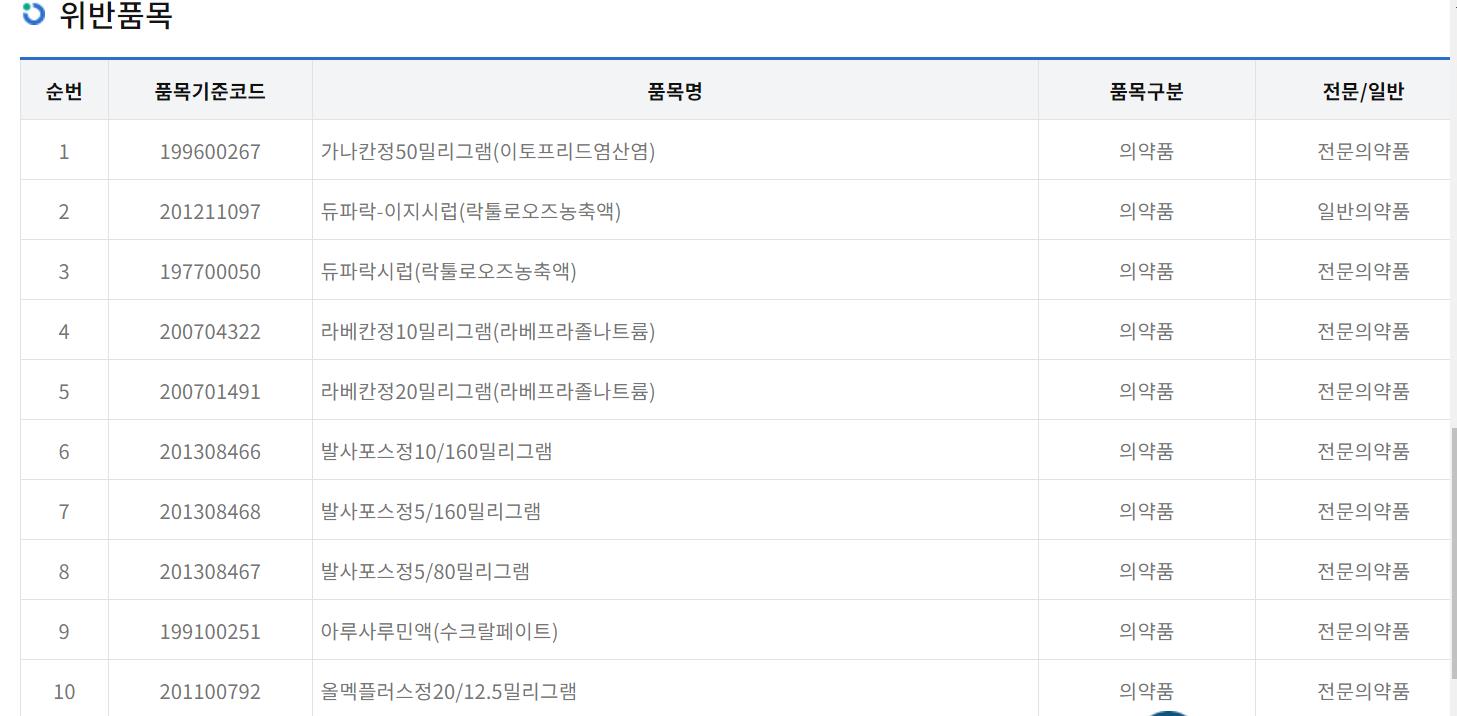Click product 발사포스정10/160밀리그램
The width and height of the screenshot is (1457, 716).
436,452
